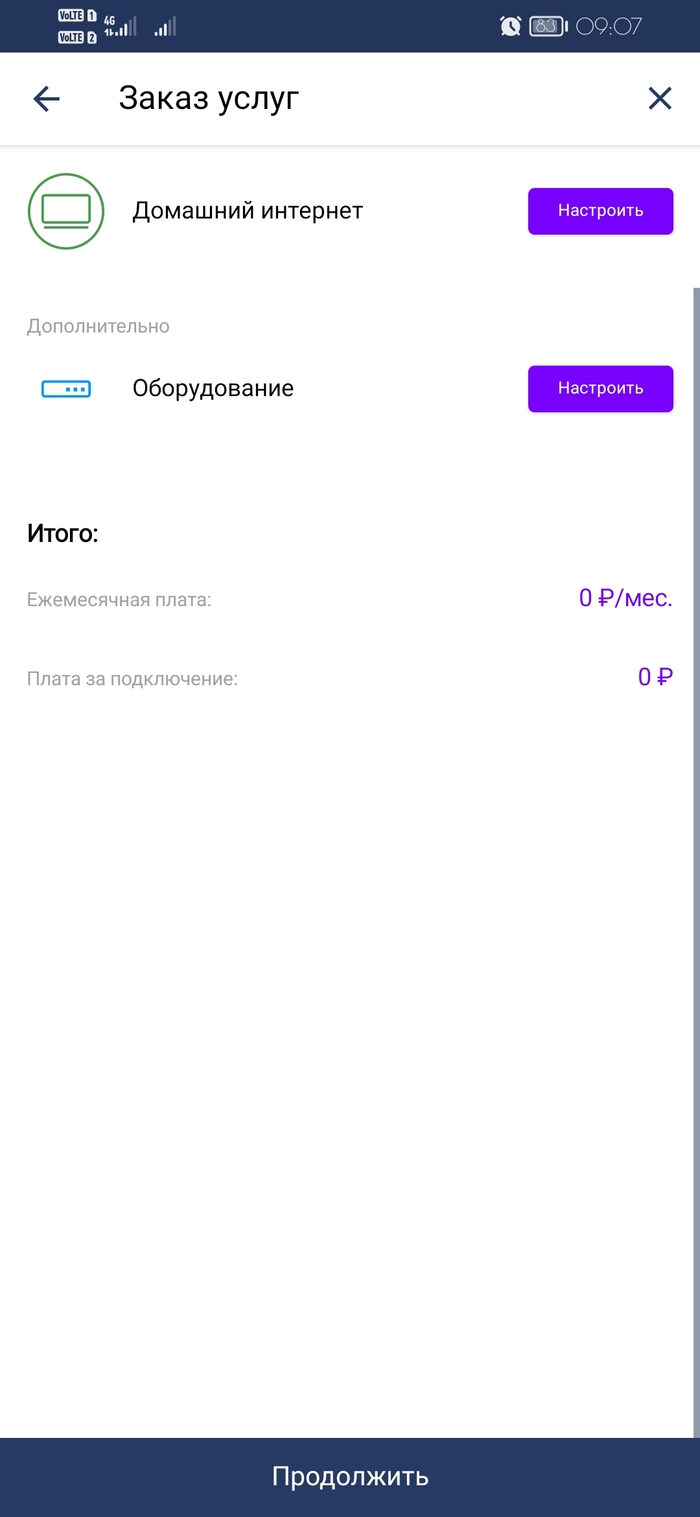Tap the alarm clock status icon
The image size is (700, 1517).
pos(510,26)
